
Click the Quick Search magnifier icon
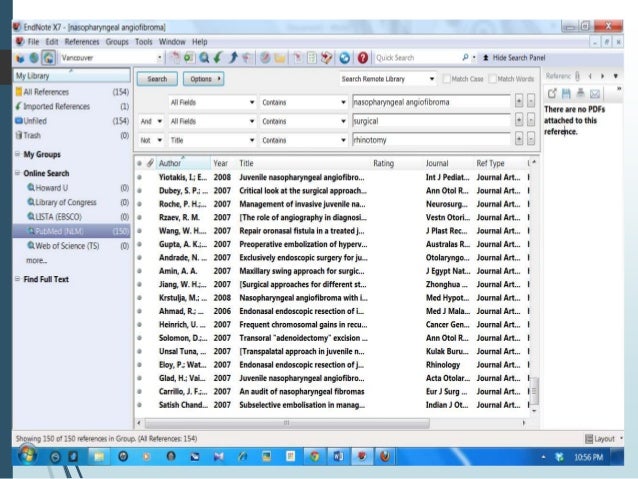[465, 57]
